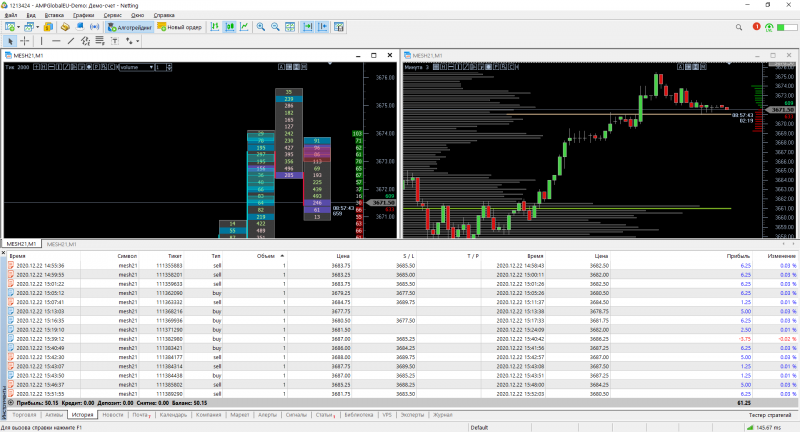Image resolution: width=800 pixels, height=432 pixels.
Task: Select the cursor arrow tool
Action: pos(10,41)
